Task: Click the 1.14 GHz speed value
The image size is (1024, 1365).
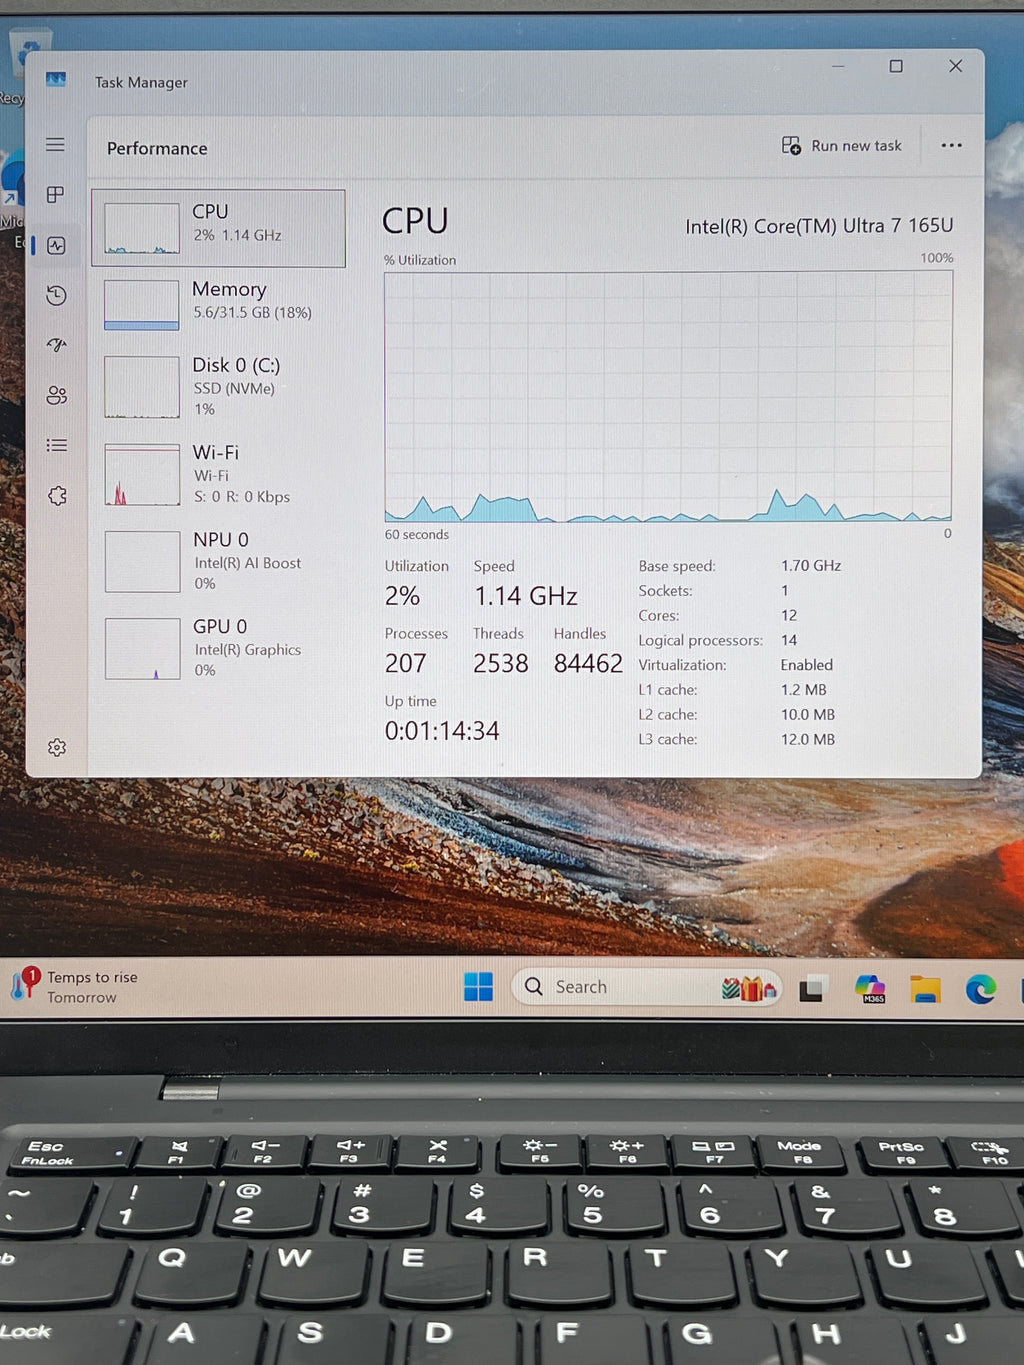Action: [526, 596]
